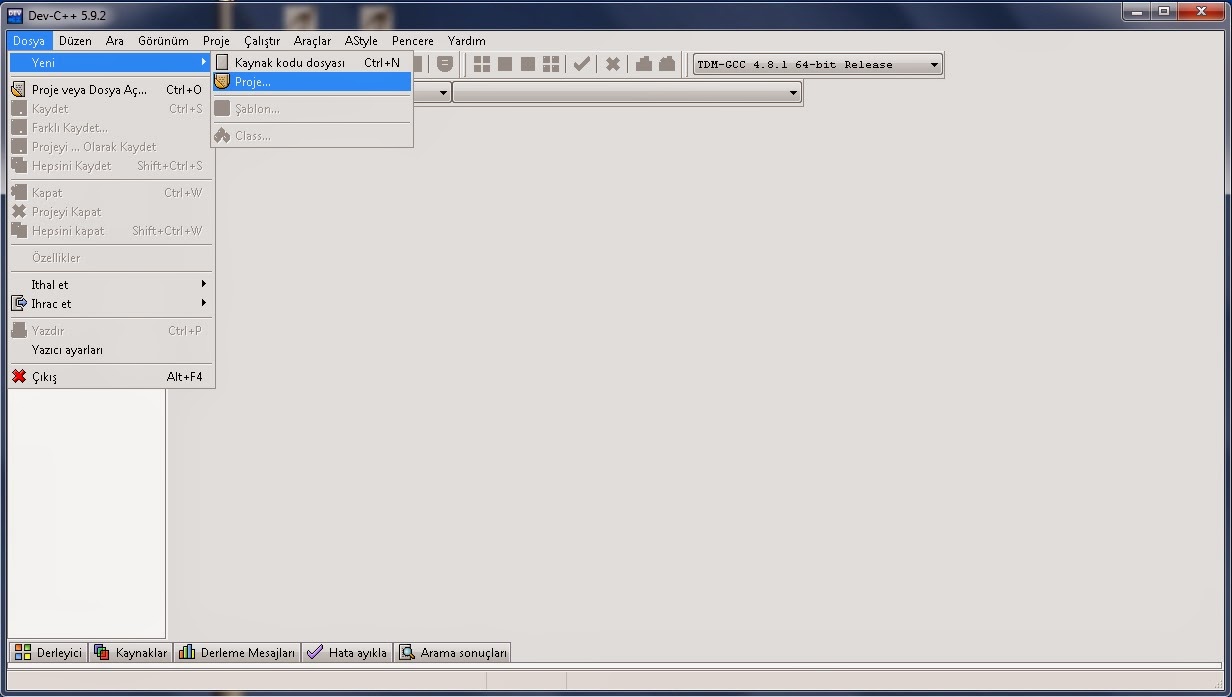The height and width of the screenshot is (697, 1232).
Task: Click the Rebuild All four-squares icon
Action: pos(551,64)
